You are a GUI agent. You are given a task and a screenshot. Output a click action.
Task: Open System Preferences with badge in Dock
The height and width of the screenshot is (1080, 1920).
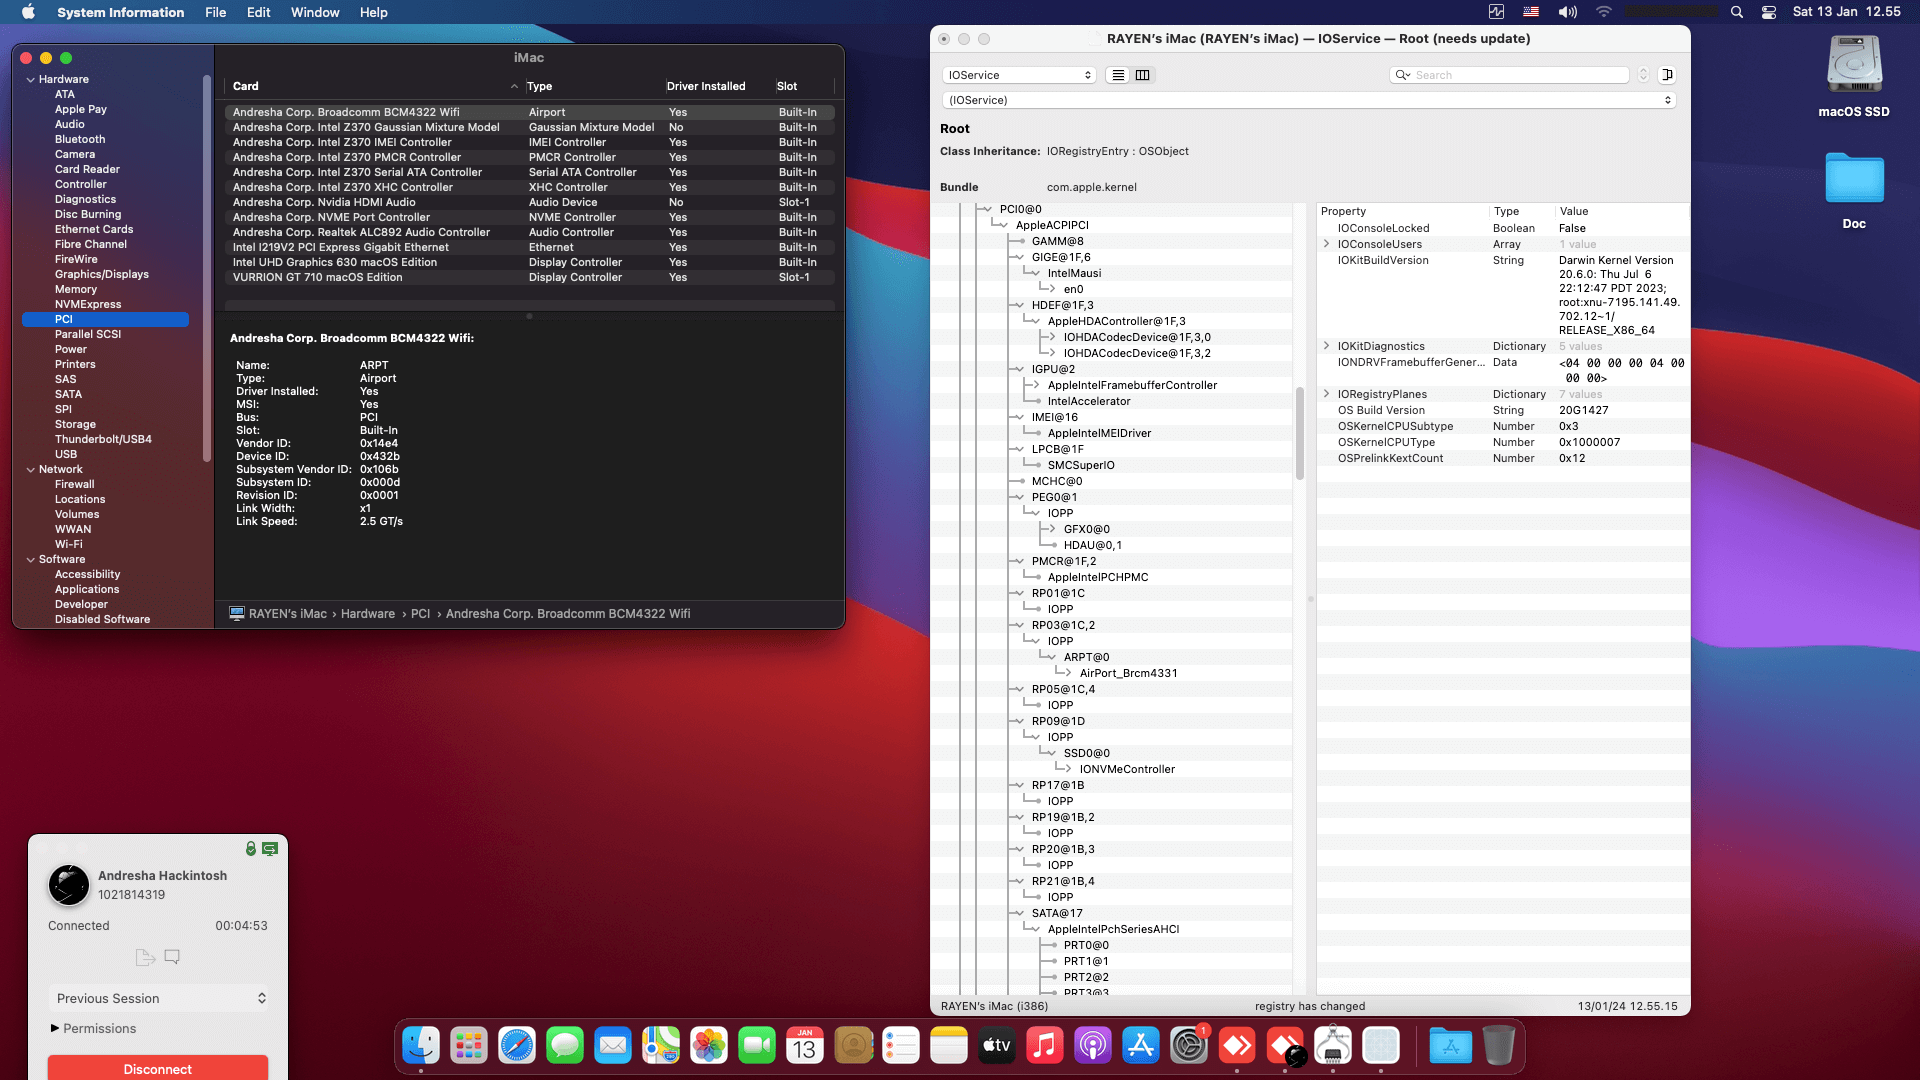pyautogui.click(x=1189, y=1046)
